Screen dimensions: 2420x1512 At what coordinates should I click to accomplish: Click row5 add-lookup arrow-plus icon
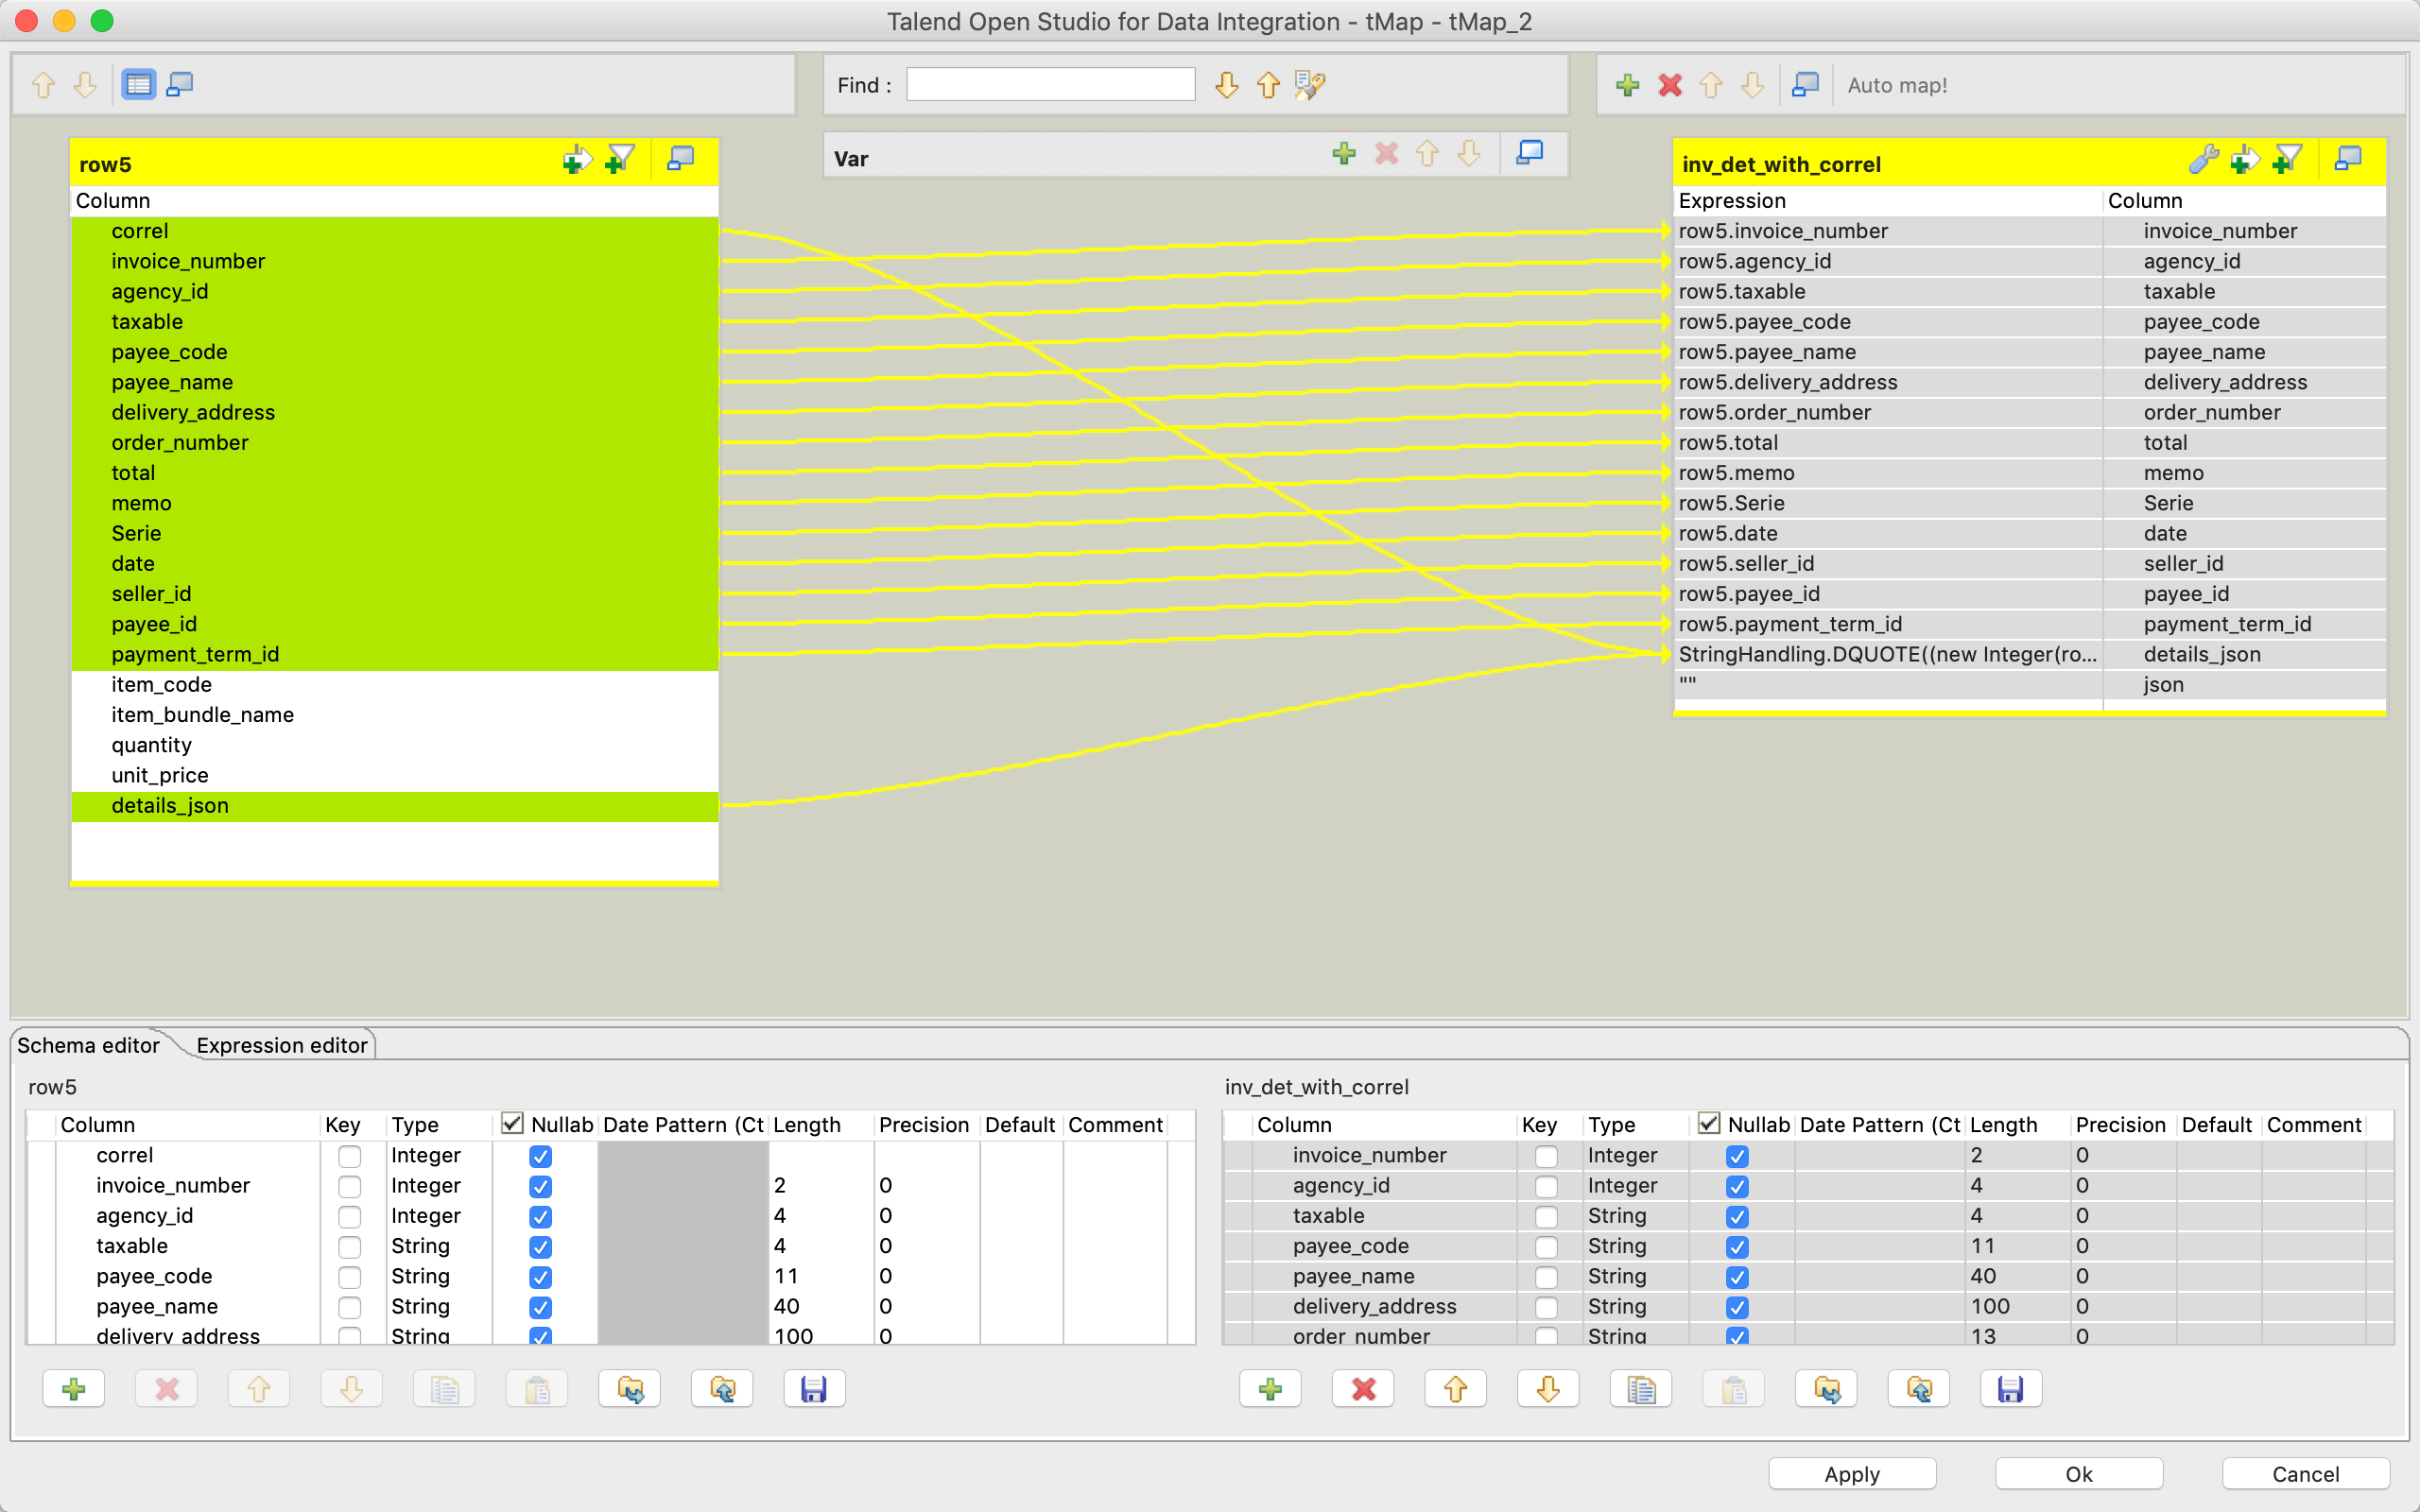[x=576, y=159]
